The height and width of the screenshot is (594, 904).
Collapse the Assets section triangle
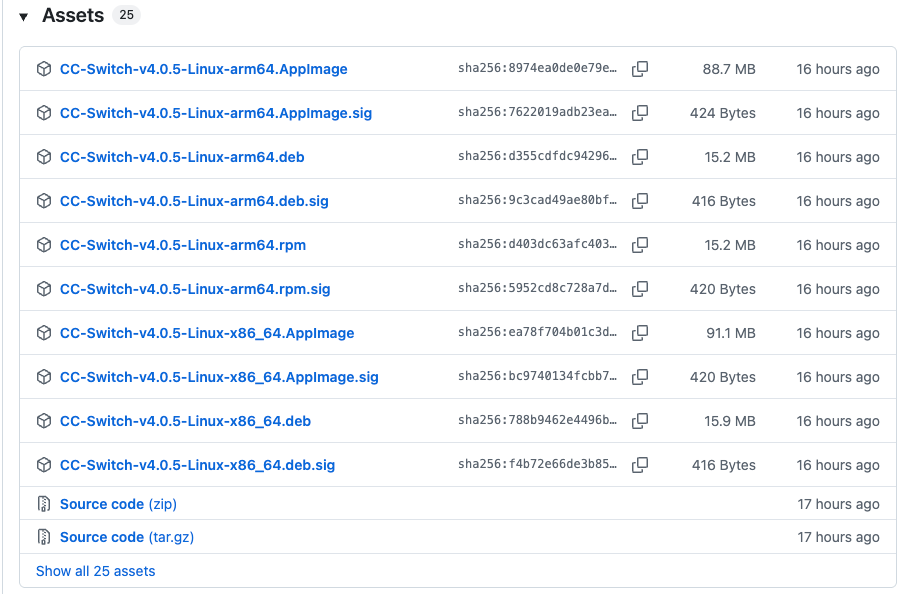pos(24,17)
